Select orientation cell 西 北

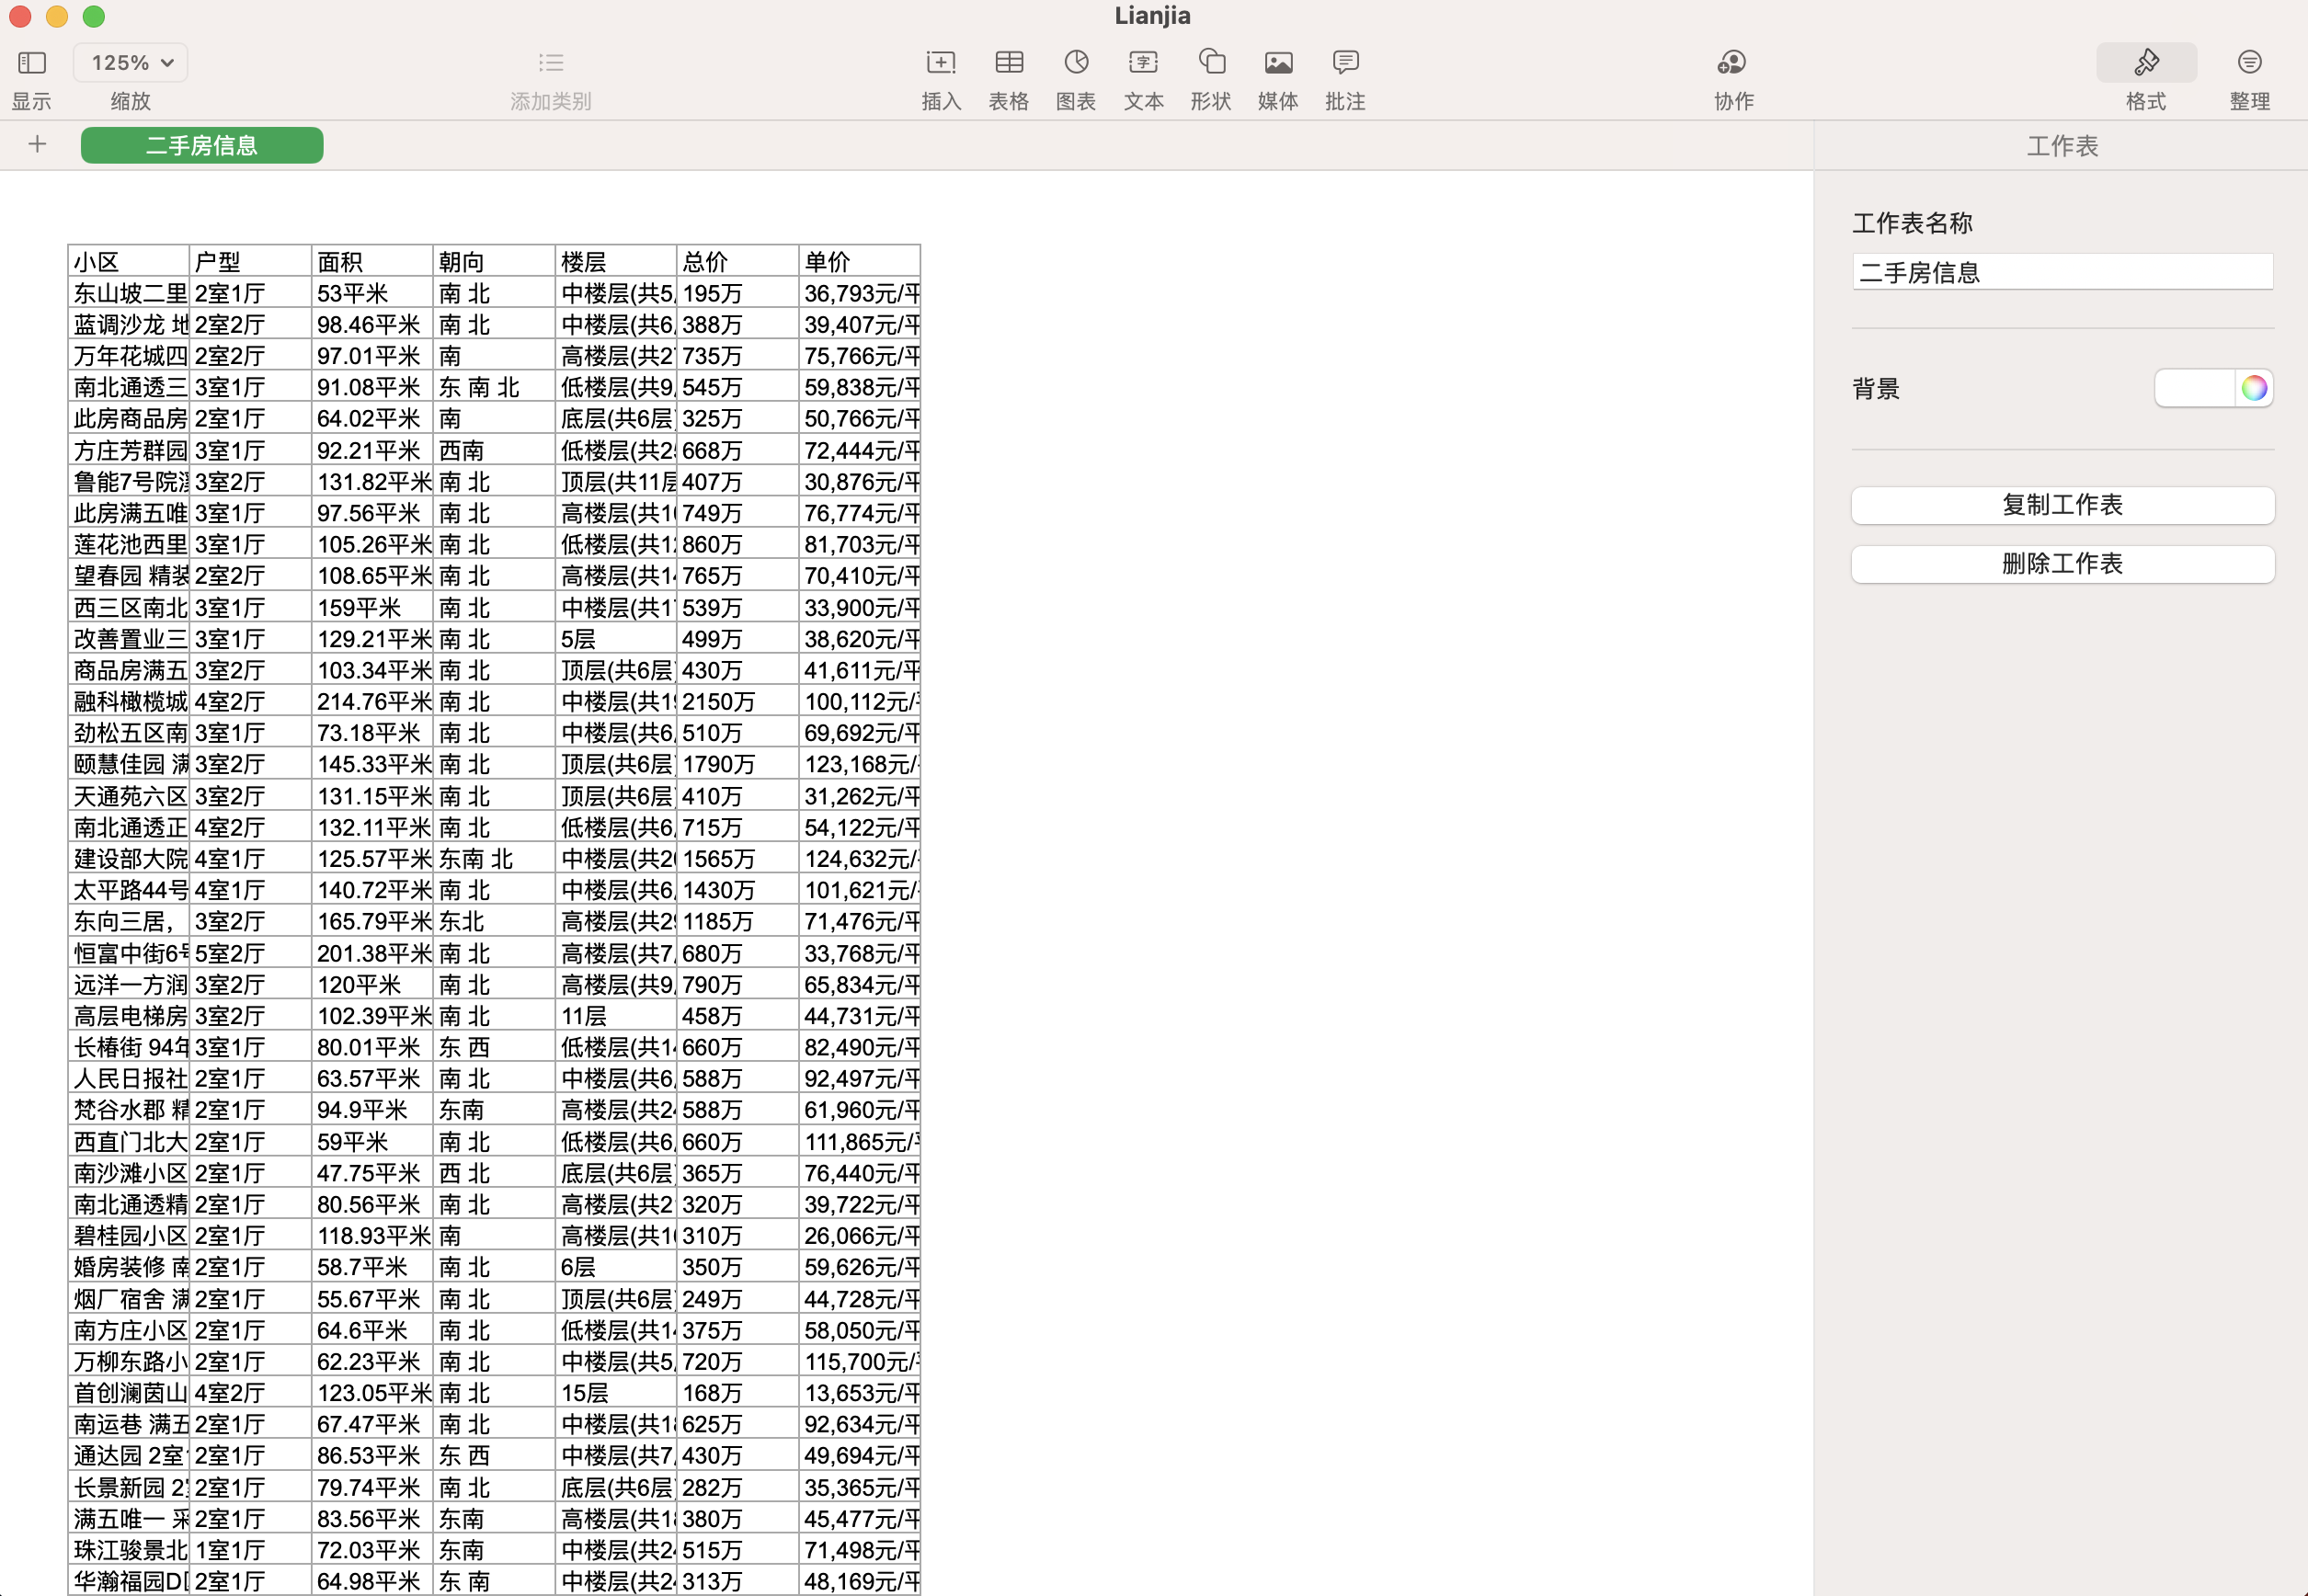click(x=495, y=1173)
